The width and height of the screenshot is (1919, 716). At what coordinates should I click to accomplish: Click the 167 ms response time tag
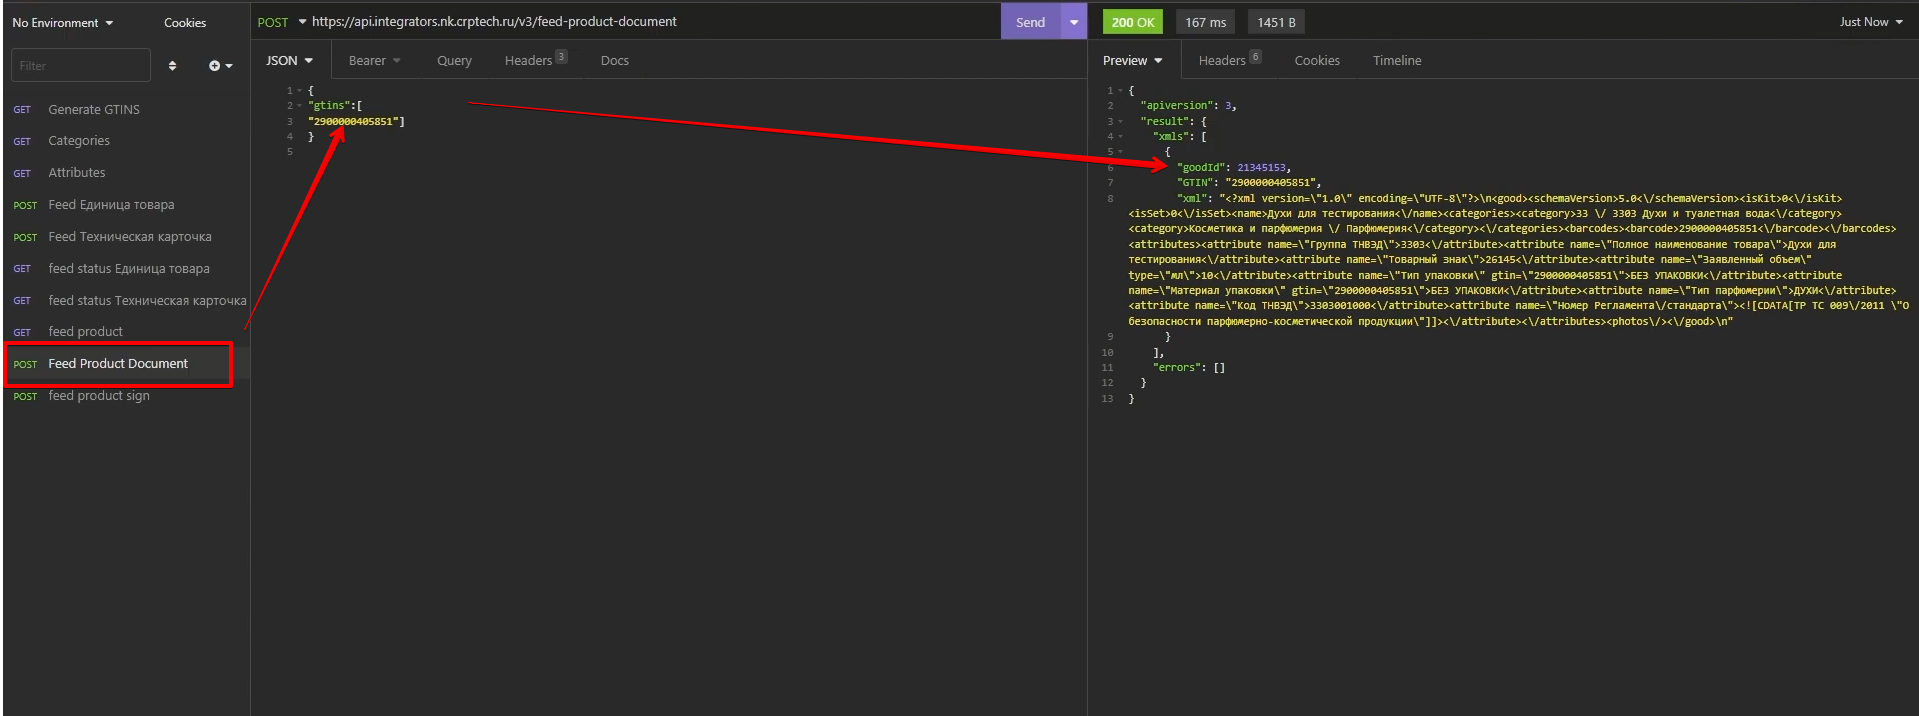tap(1205, 22)
